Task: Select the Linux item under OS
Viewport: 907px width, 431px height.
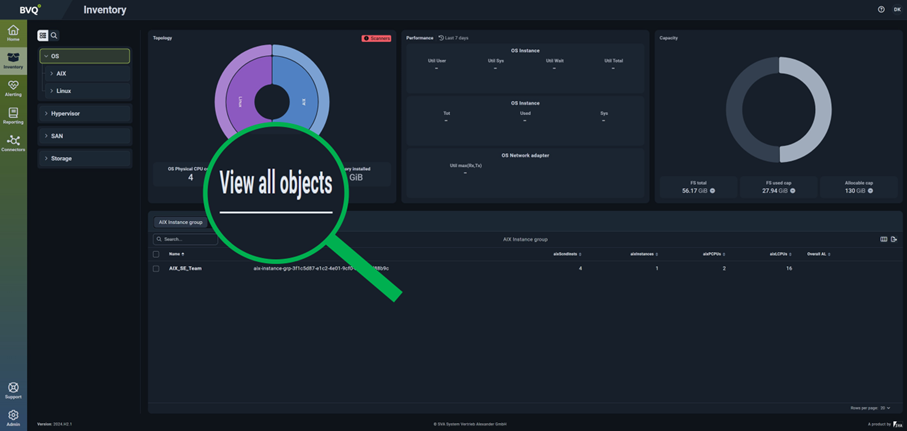Action: [64, 91]
